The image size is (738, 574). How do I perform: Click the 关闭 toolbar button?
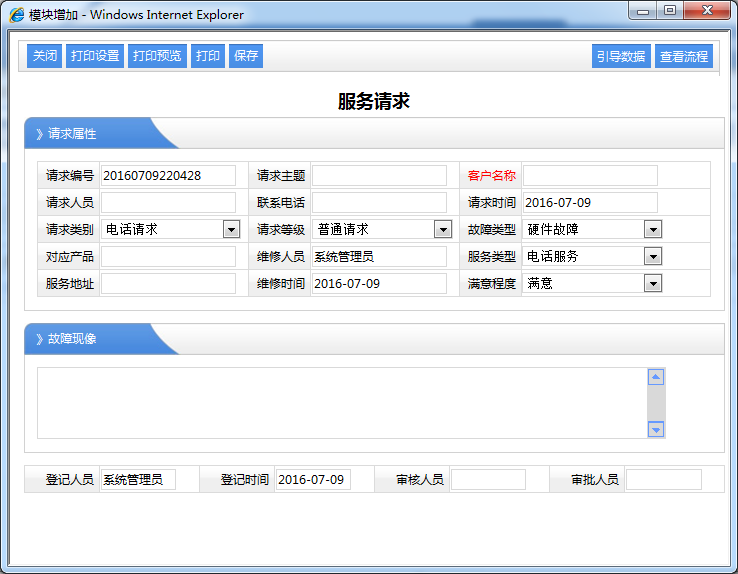tap(45, 56)
